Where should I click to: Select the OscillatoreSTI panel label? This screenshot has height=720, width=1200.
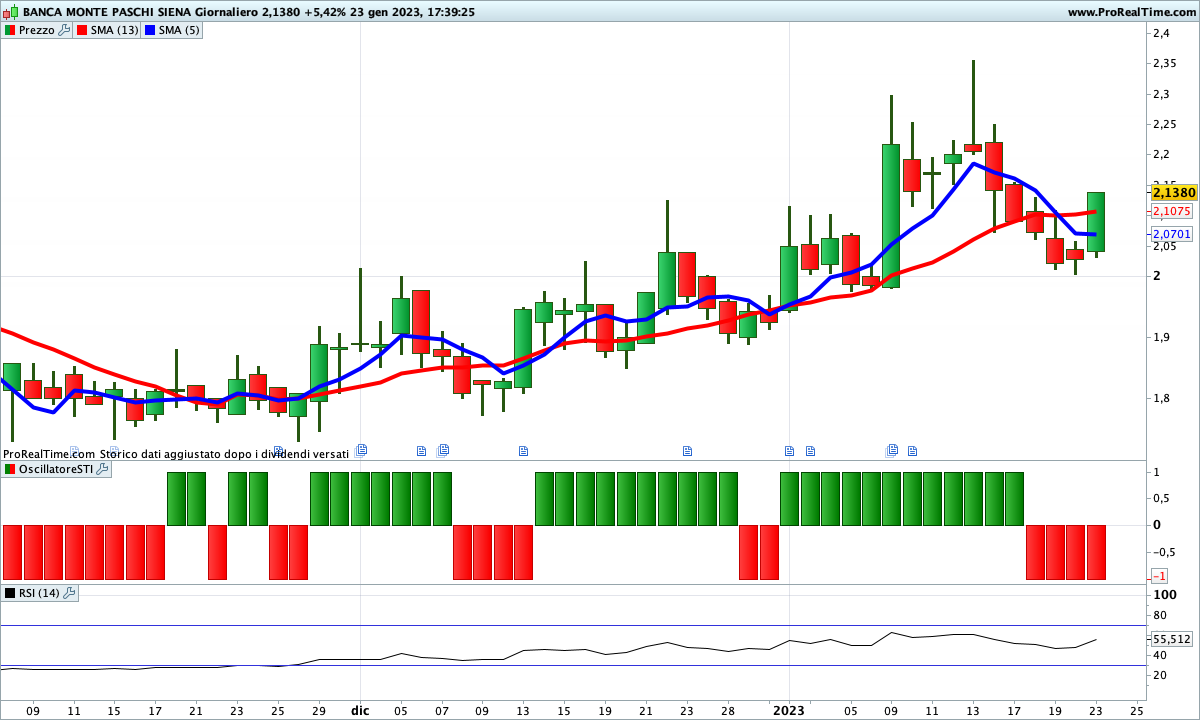click(56, 469)
